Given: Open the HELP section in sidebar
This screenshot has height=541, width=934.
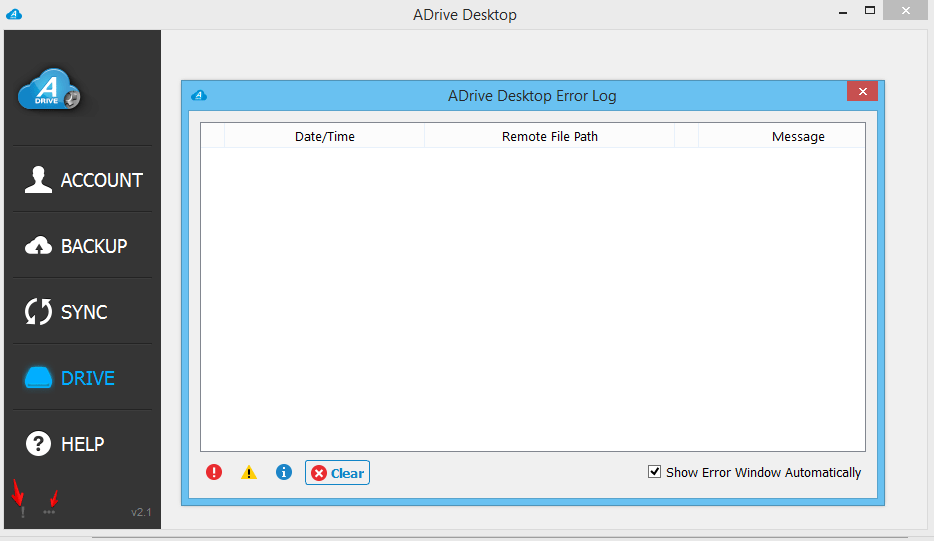Looking at the screenshot, I should (x=65, y=444).
